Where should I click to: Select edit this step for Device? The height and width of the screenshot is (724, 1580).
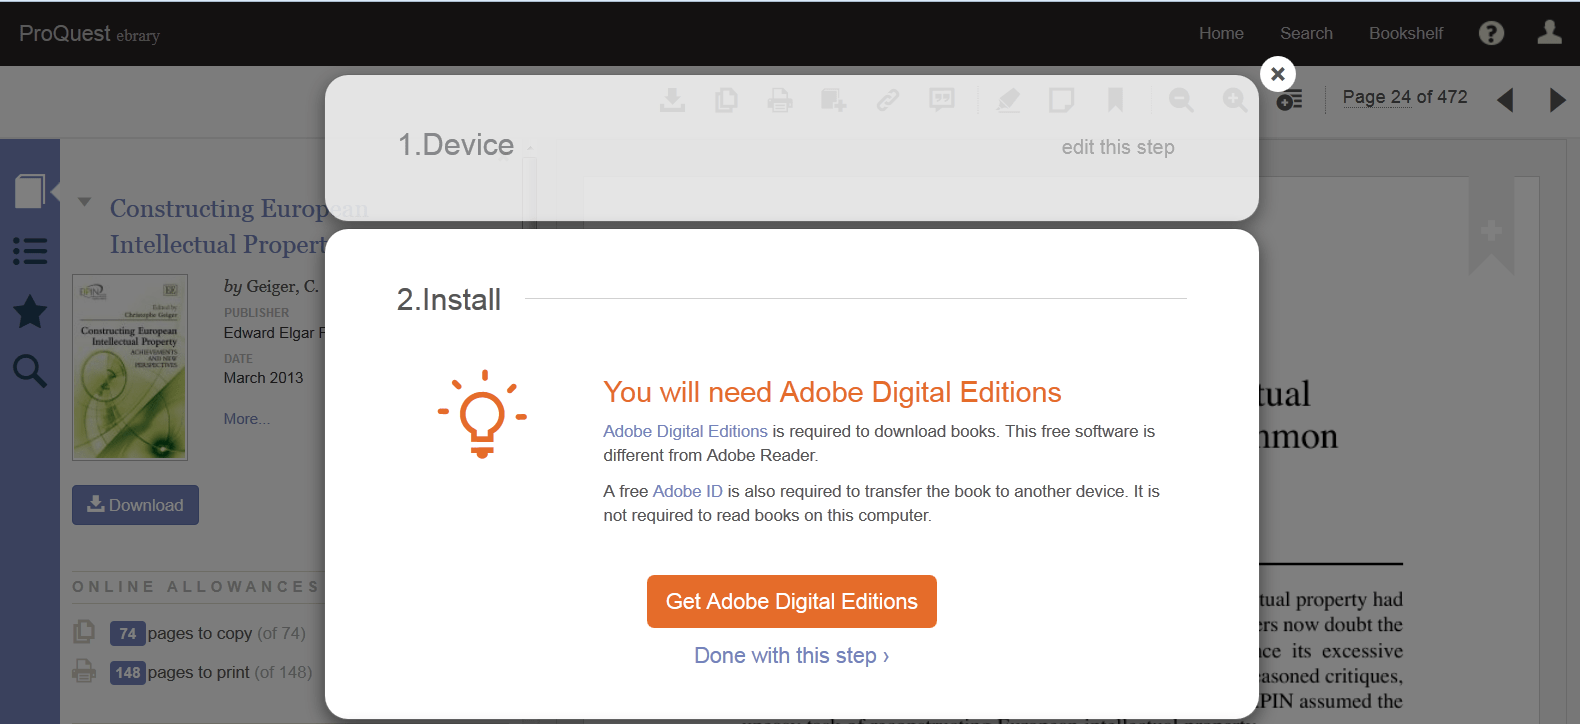(x=1118, y=147)
